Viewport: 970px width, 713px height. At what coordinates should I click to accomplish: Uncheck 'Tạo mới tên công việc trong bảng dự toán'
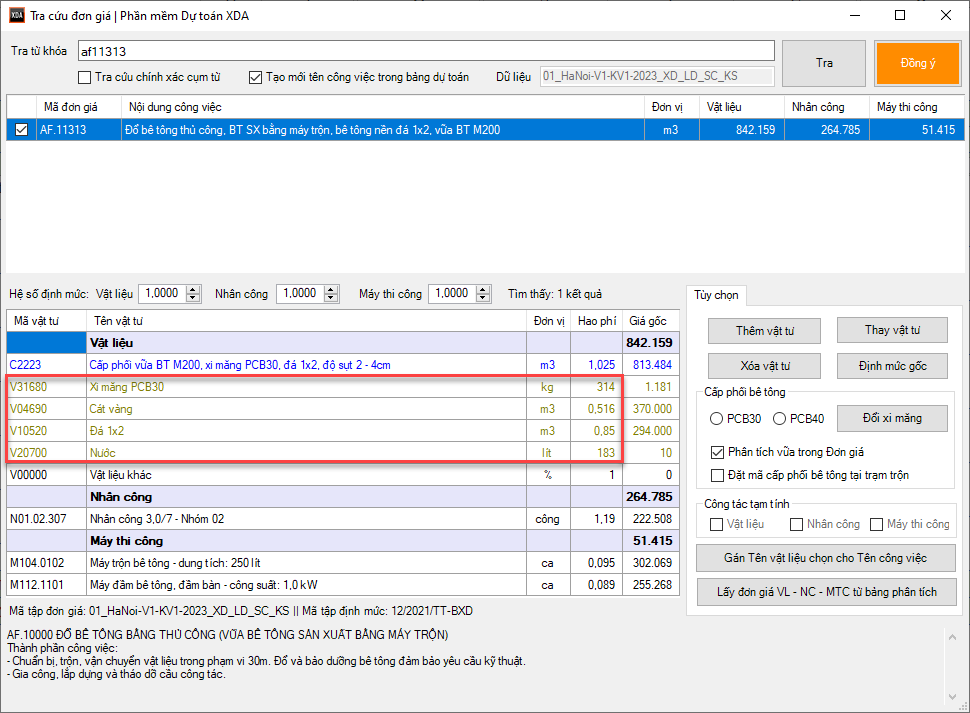[x=255, y=77]
